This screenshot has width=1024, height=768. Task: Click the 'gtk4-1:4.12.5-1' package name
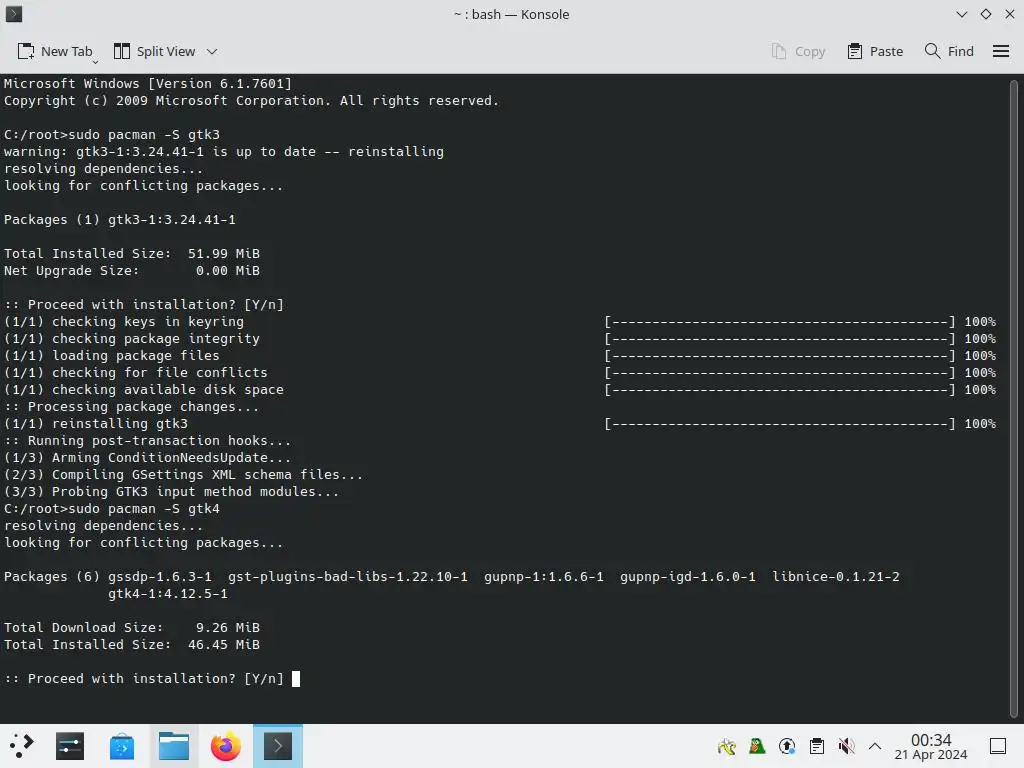tap(168, 594)
